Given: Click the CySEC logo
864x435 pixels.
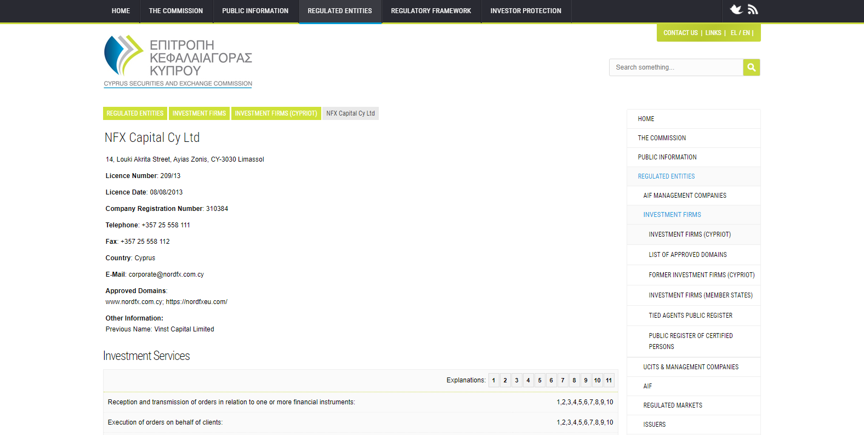Looking at the screenshot, I should pyautogui.click(x=178, y=61).
